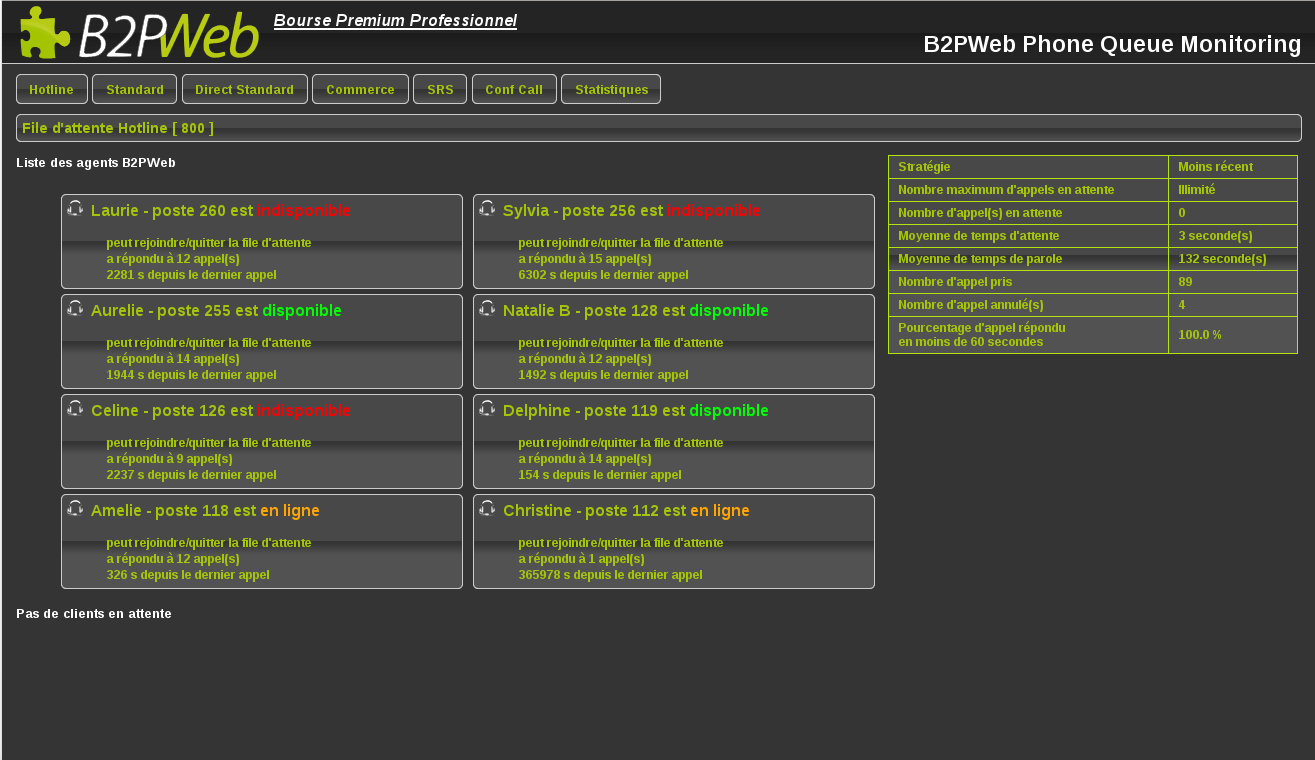Image resolution: width=1315 pixels, height=760 pixels.
Task: Click Amelie's headset icon
Action: (75, 509)
